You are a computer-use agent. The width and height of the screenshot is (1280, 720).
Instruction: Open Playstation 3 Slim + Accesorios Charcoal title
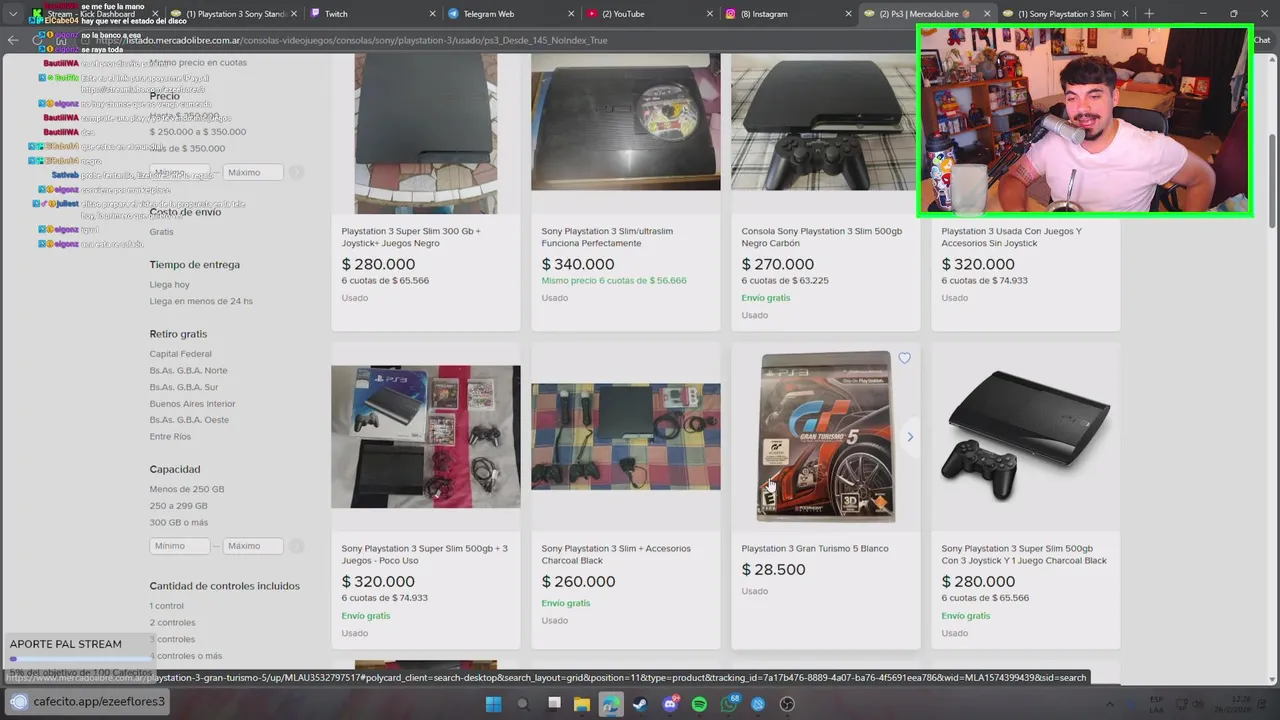pyautogui.click(x=616, y=554)
